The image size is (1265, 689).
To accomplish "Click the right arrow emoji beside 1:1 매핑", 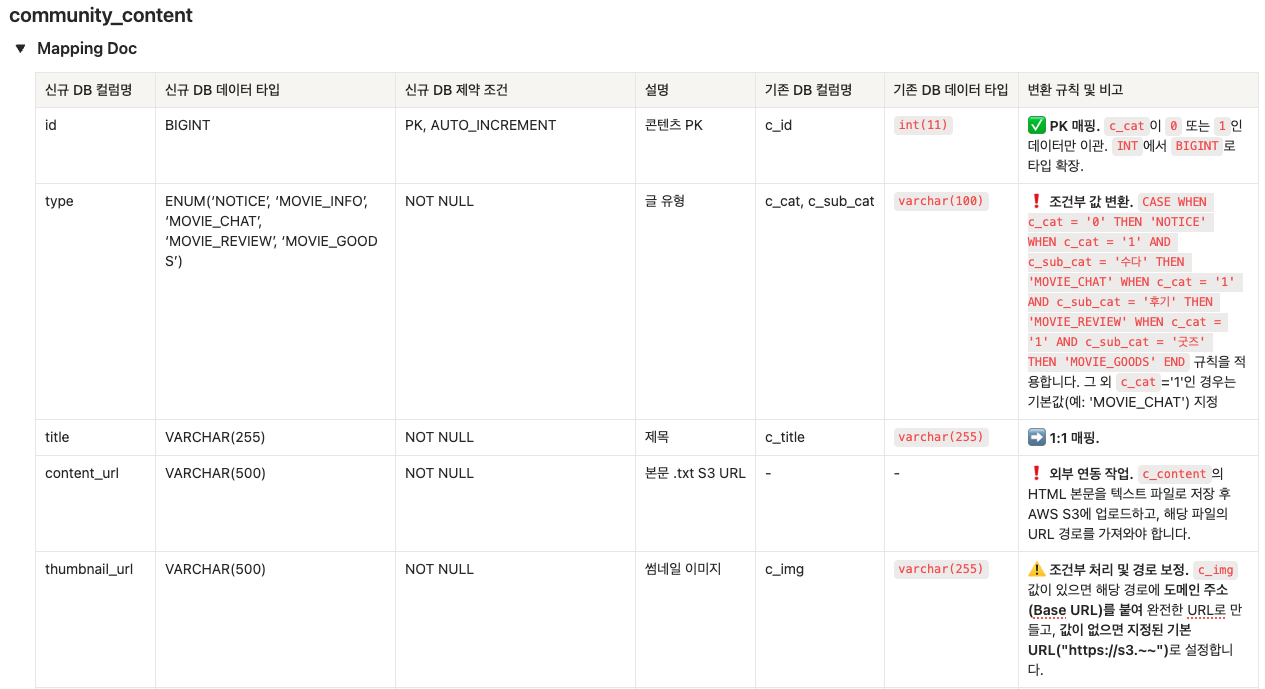I will 1036,438.
